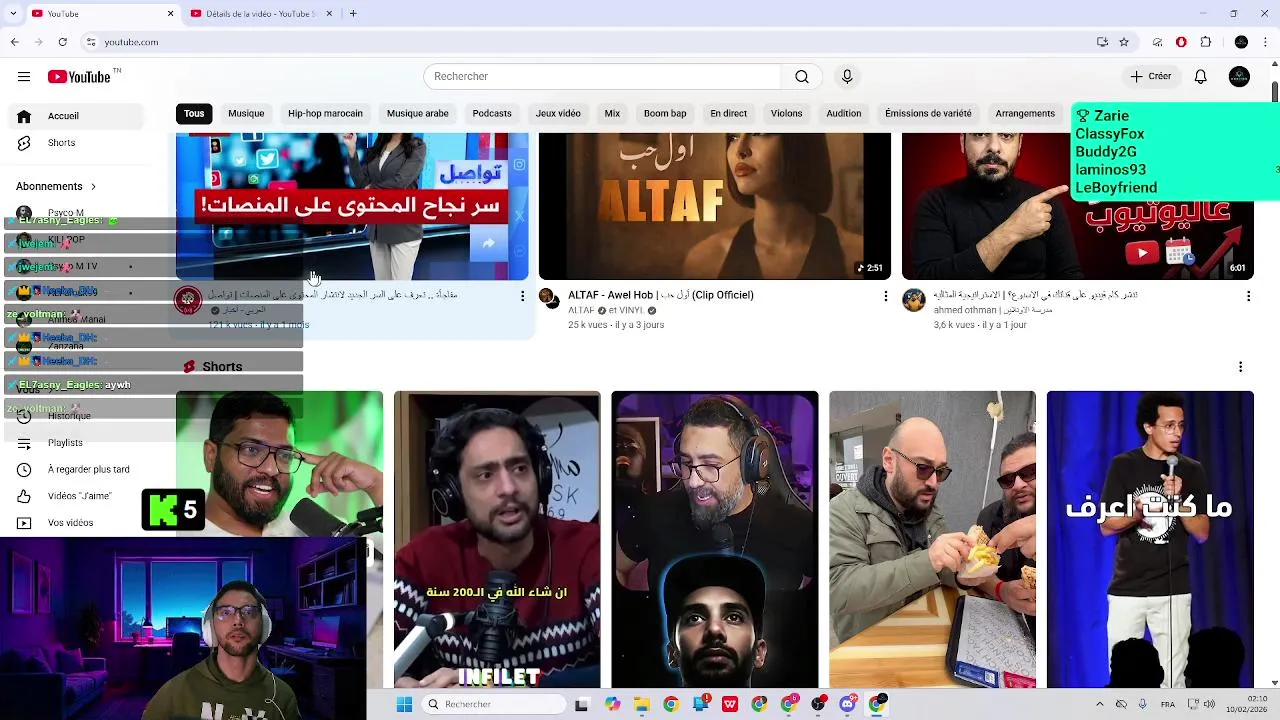
Task: Open Copilot from the taskbar
Action: pyautogui.click(x=612, y=705)
